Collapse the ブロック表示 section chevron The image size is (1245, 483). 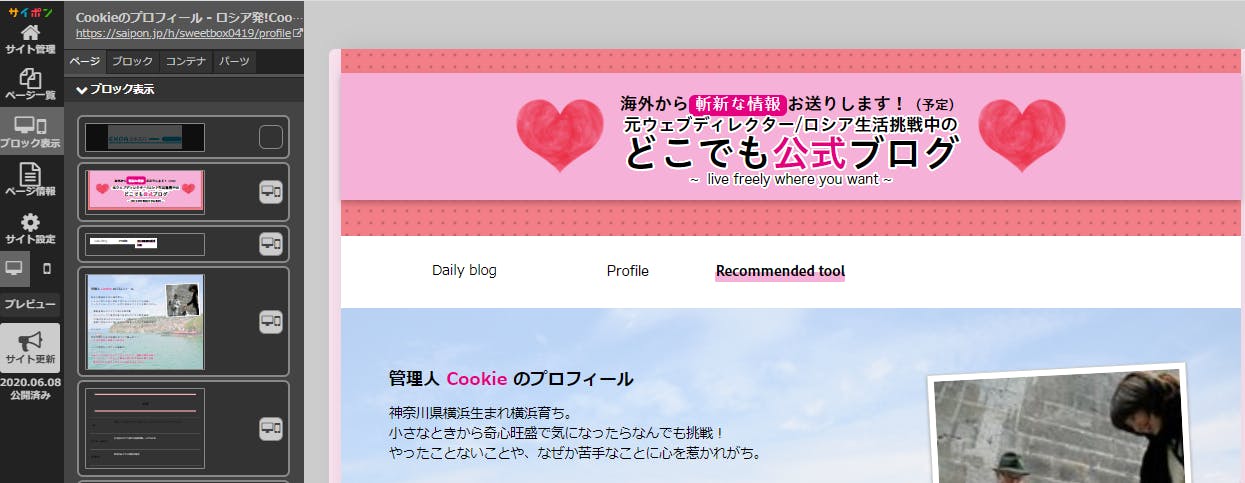[82, 89]
